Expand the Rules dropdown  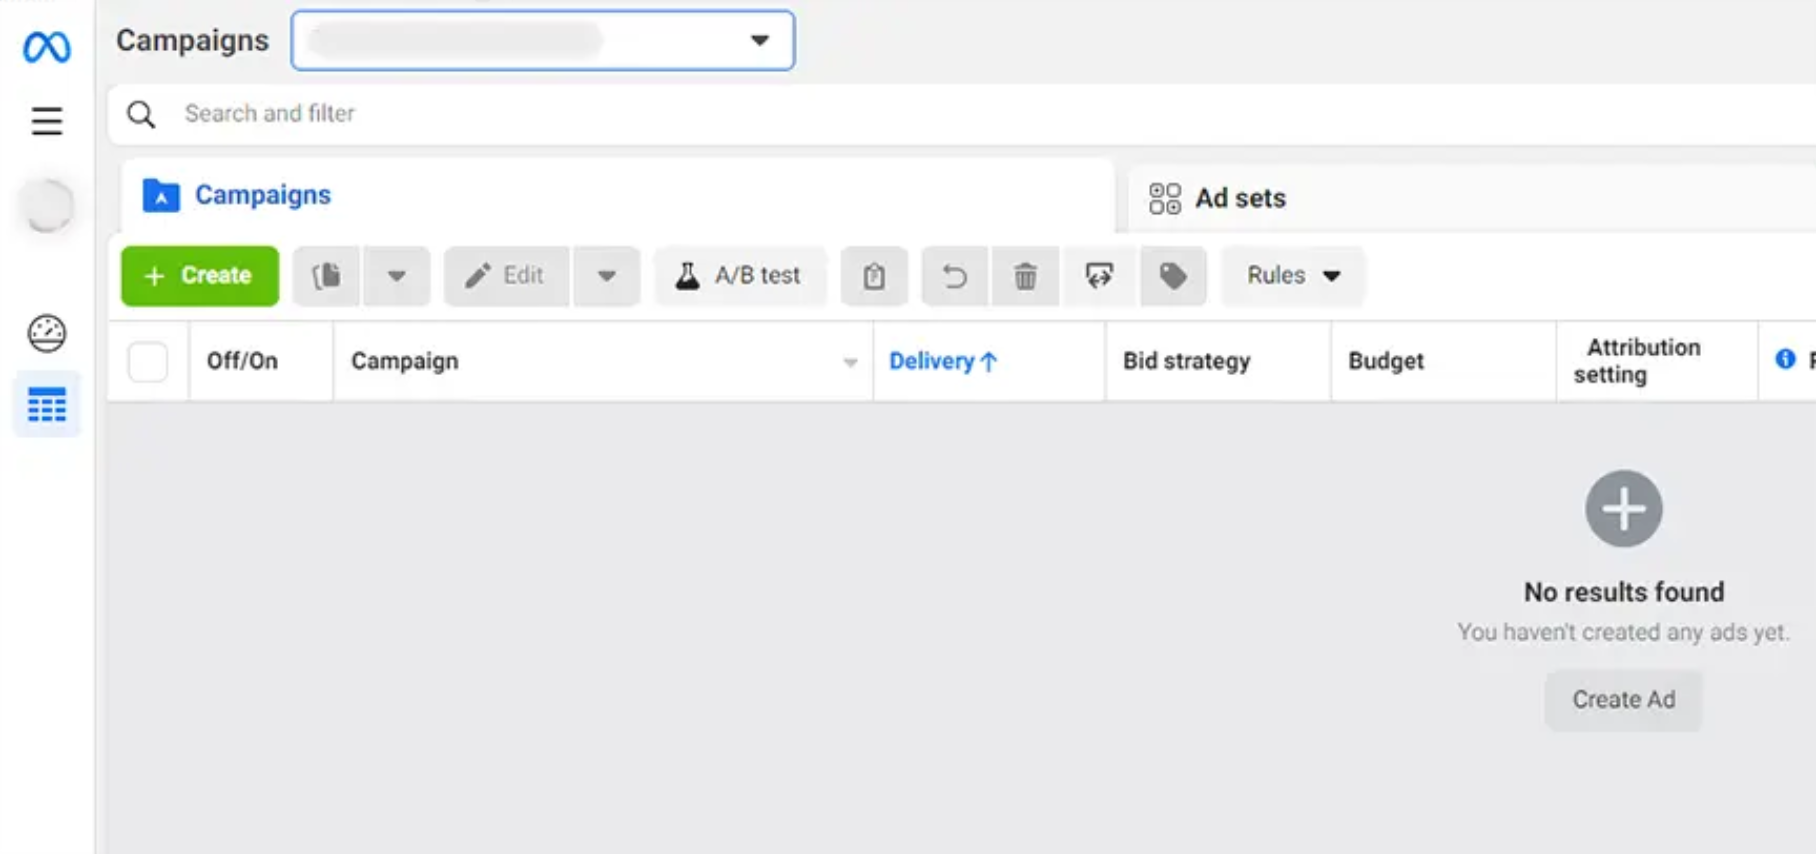[1292, 276]
